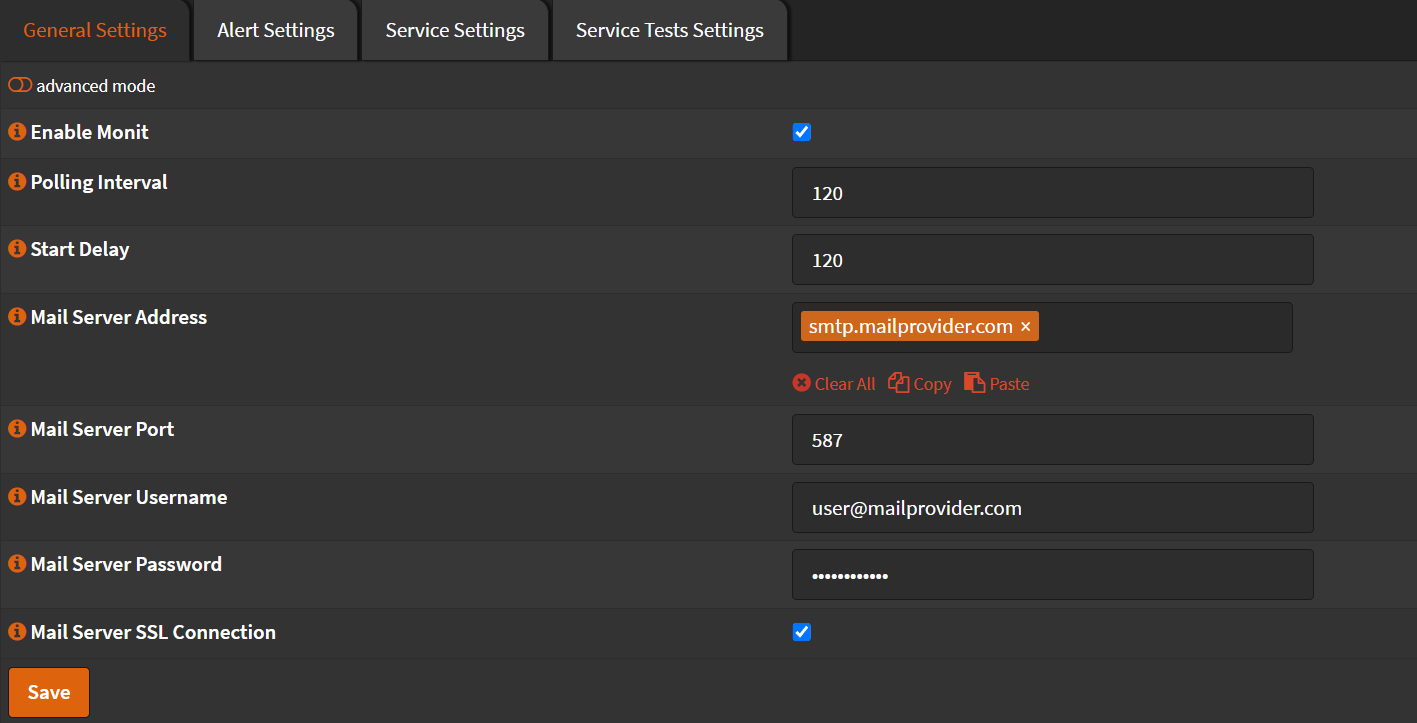Click the info icon for Mail Server Address
Viewport: 1417px width, 723px height.
click(17, 317)
